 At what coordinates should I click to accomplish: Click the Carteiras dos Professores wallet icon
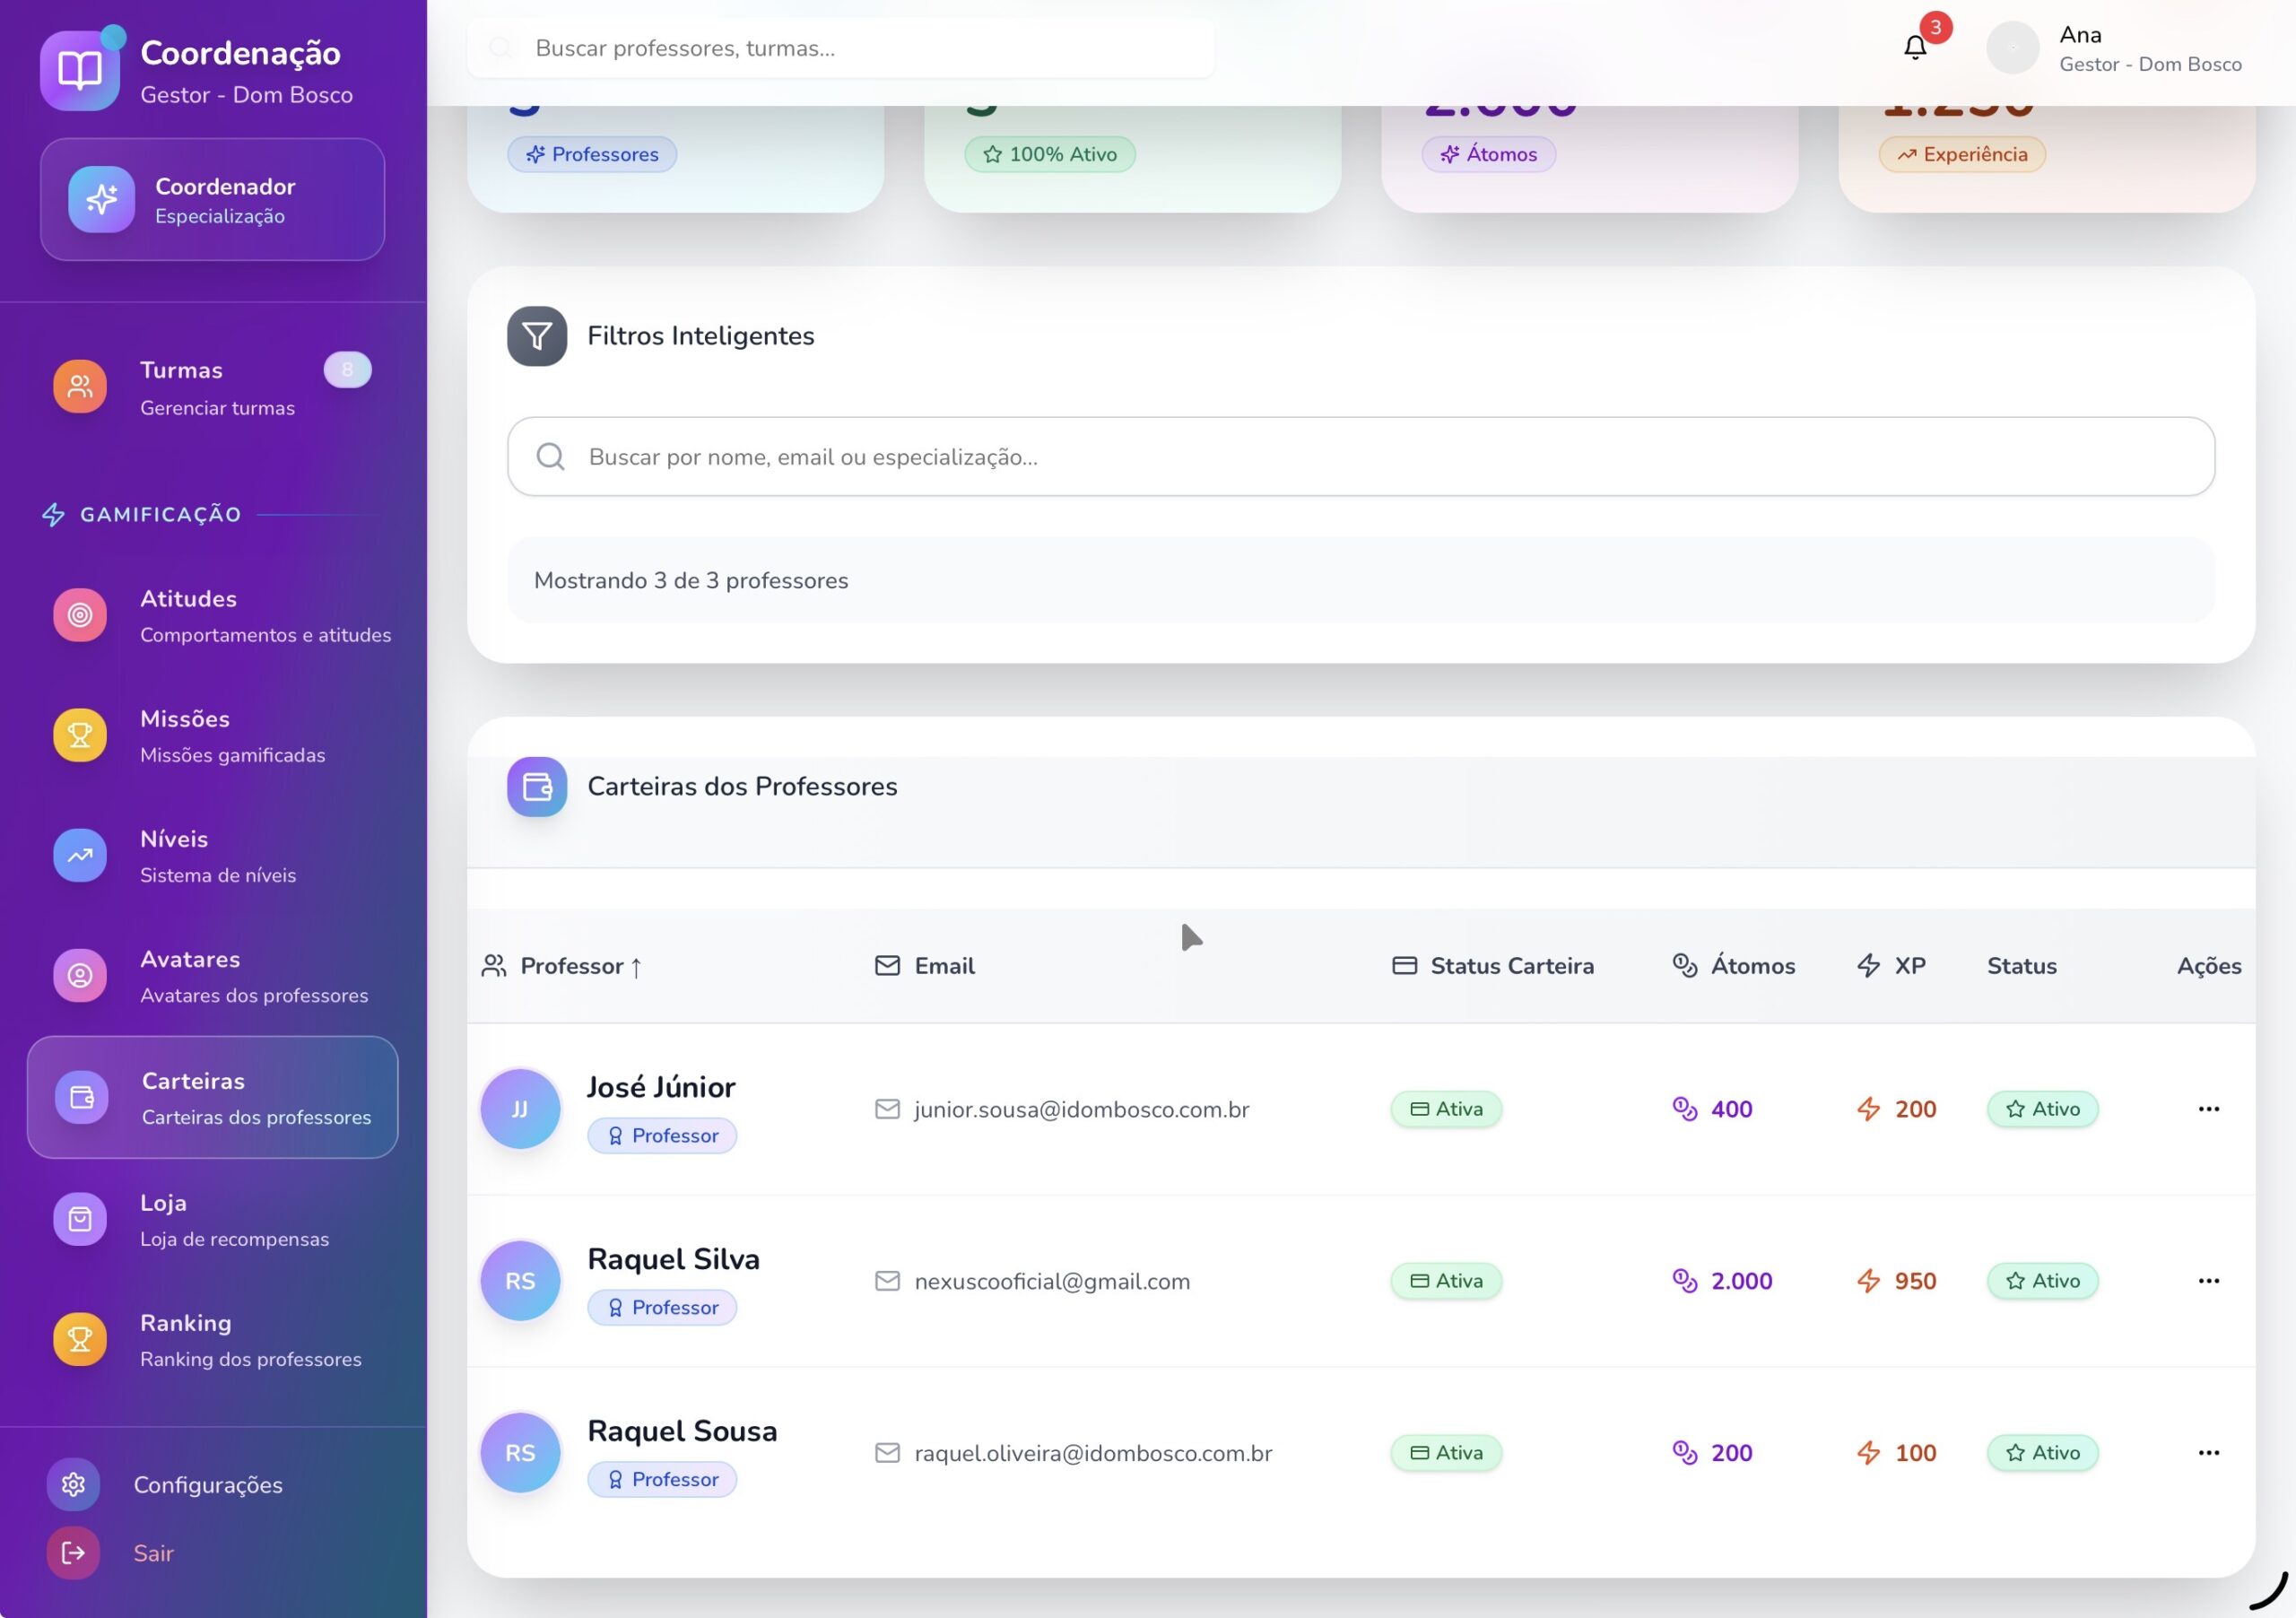536,787
